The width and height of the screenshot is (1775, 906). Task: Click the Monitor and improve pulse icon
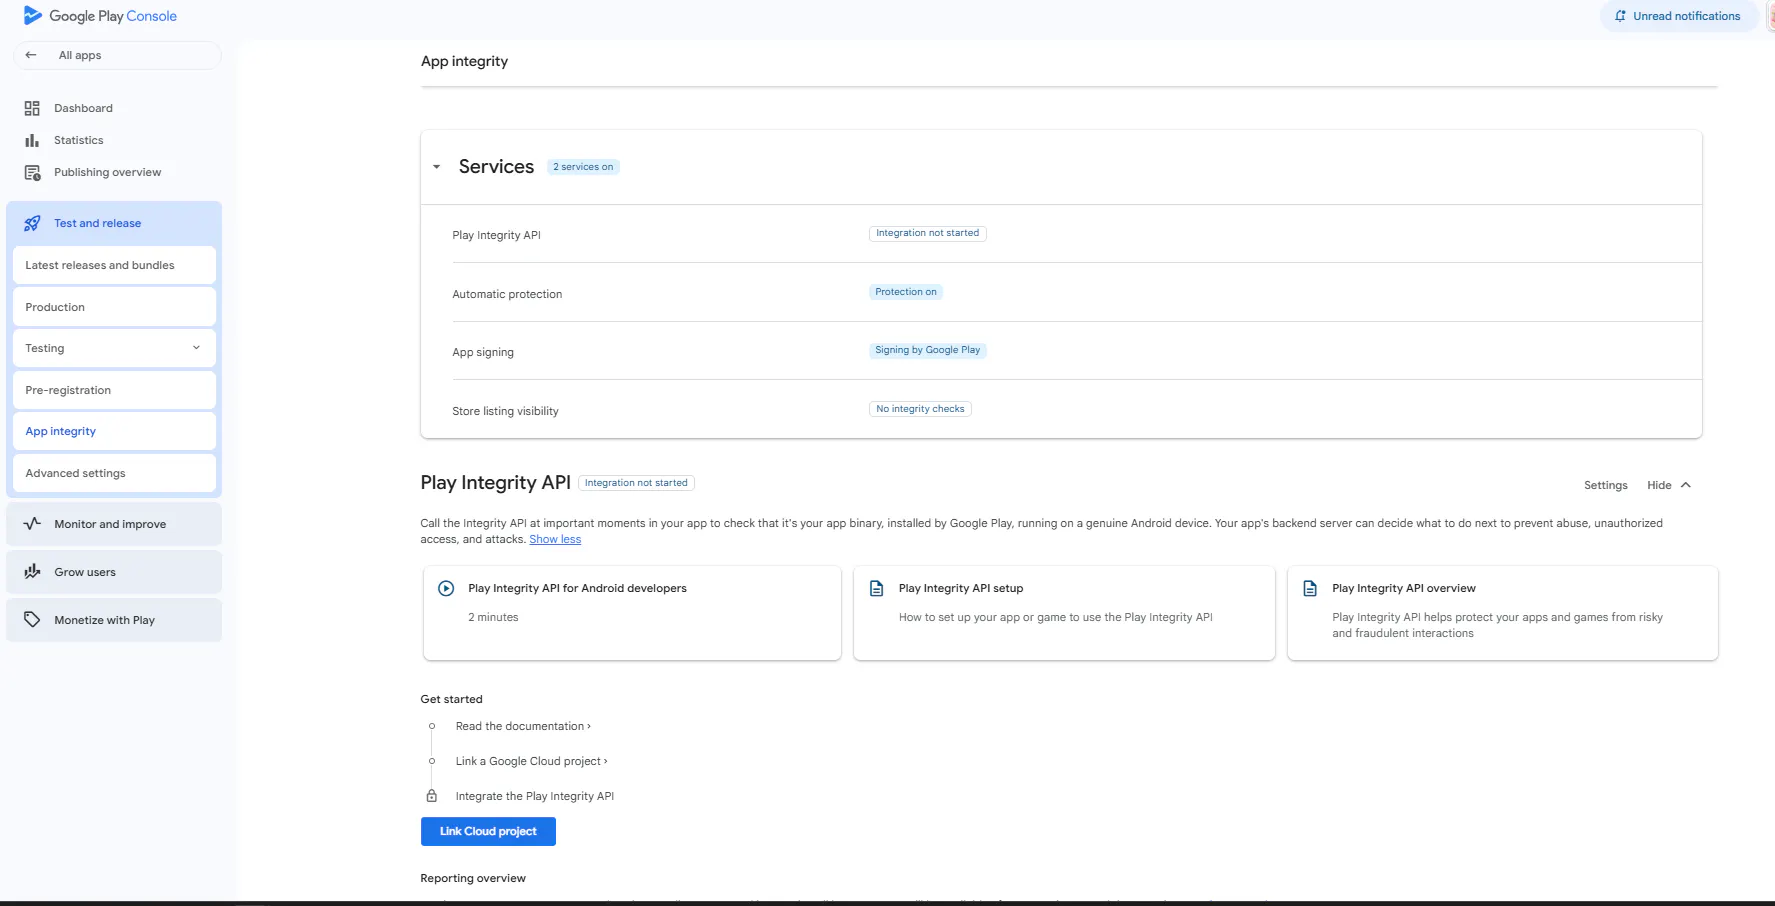(x=32, y=523)
